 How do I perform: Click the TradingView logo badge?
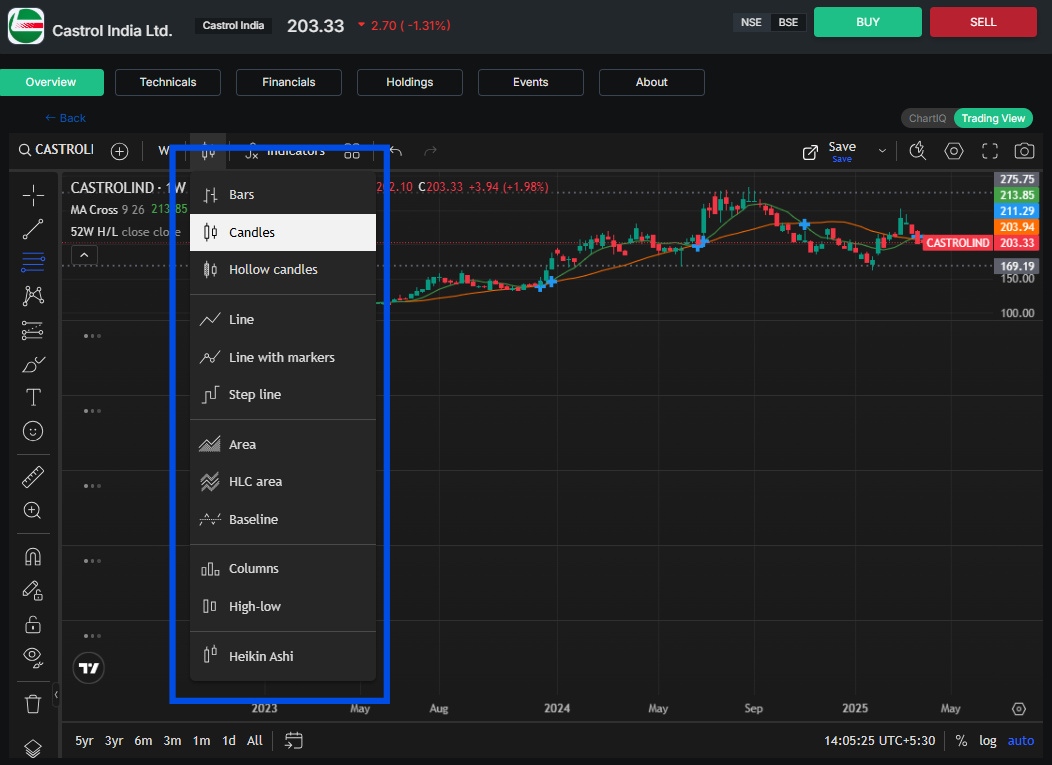coord(89,668)
